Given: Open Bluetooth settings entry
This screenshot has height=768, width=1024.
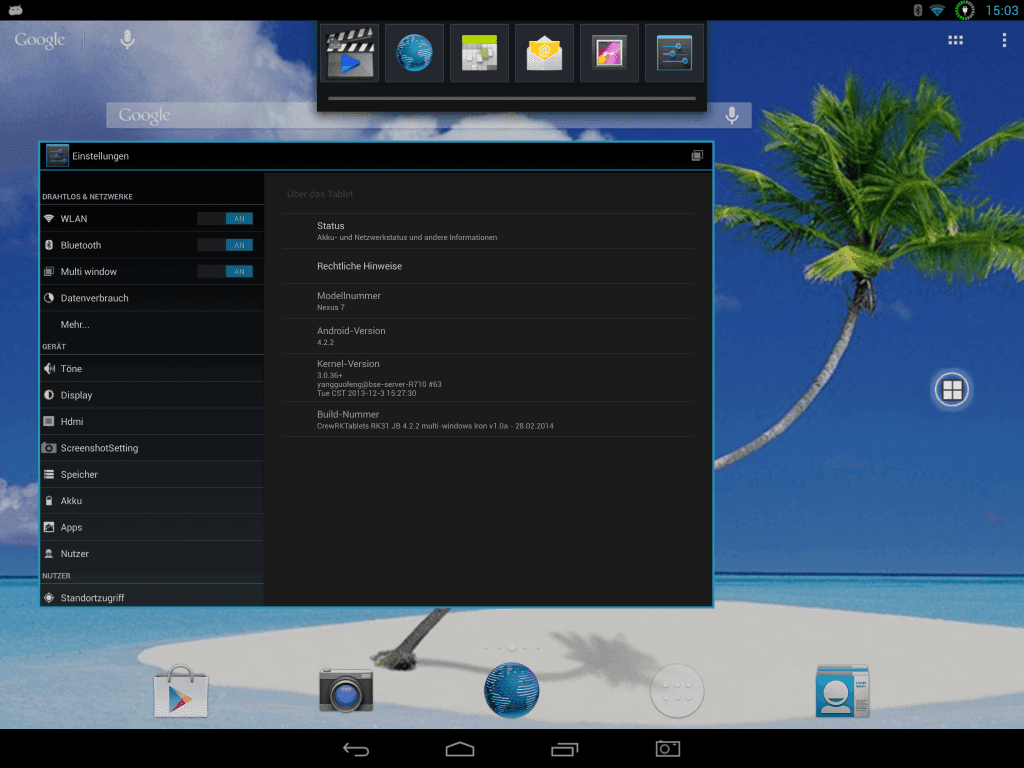Looking at the screenshot, I should (152, 245).
